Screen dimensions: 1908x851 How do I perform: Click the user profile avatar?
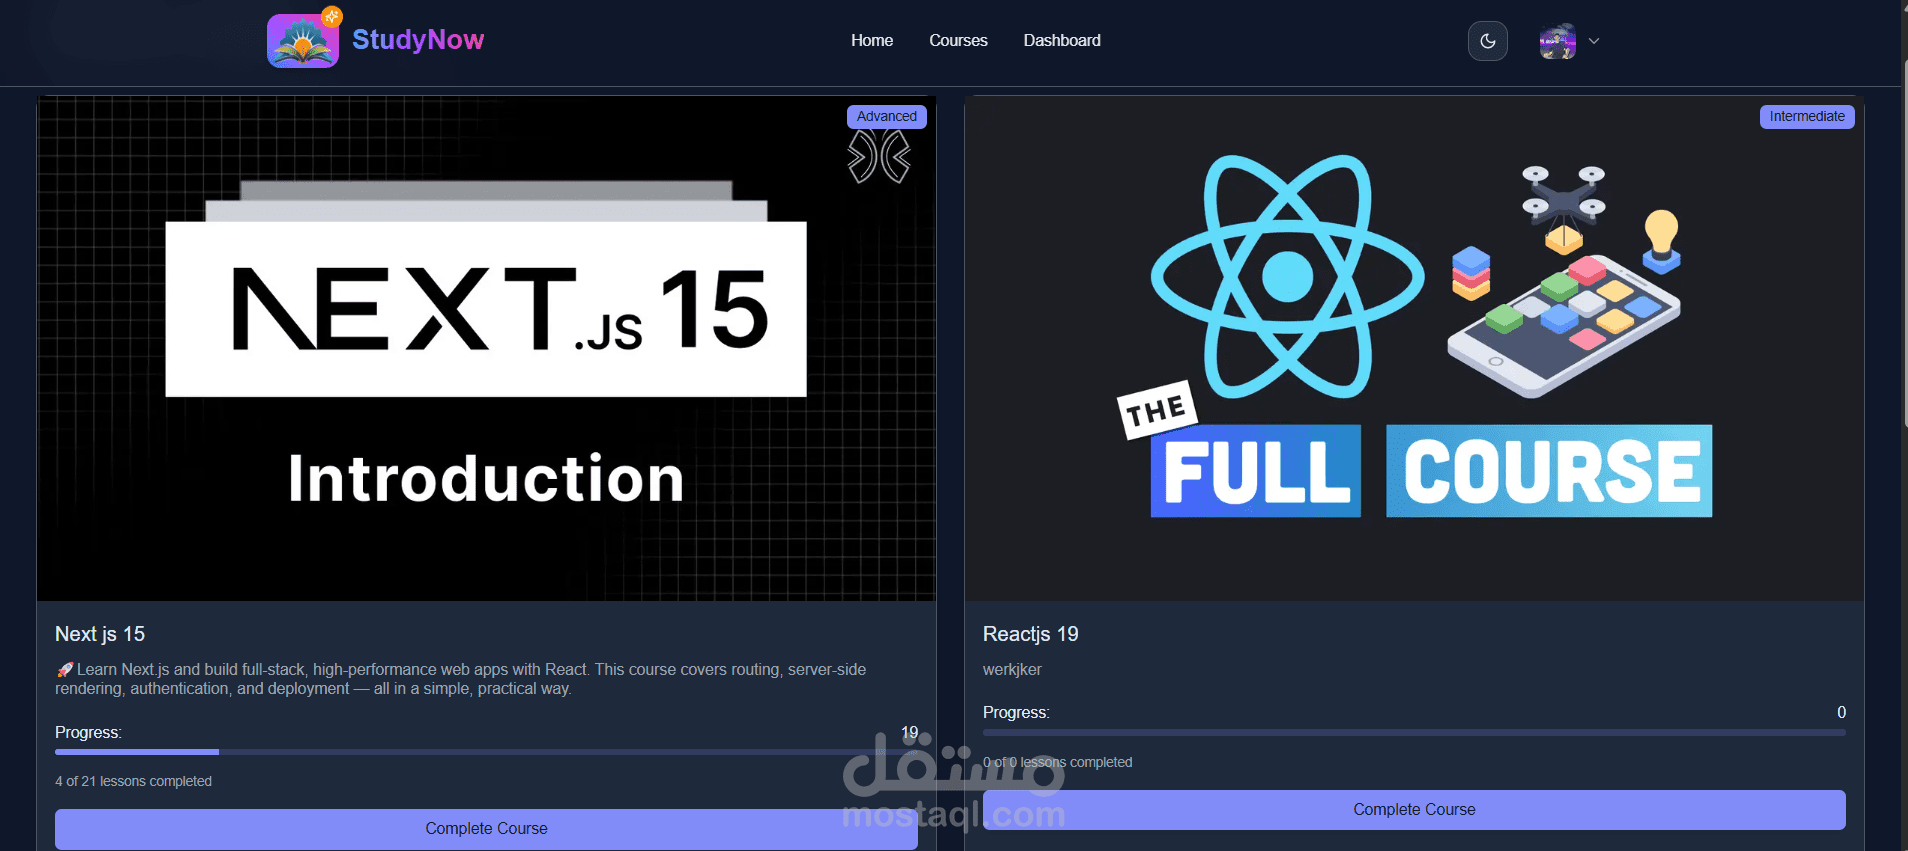[x=1558, y=41]
